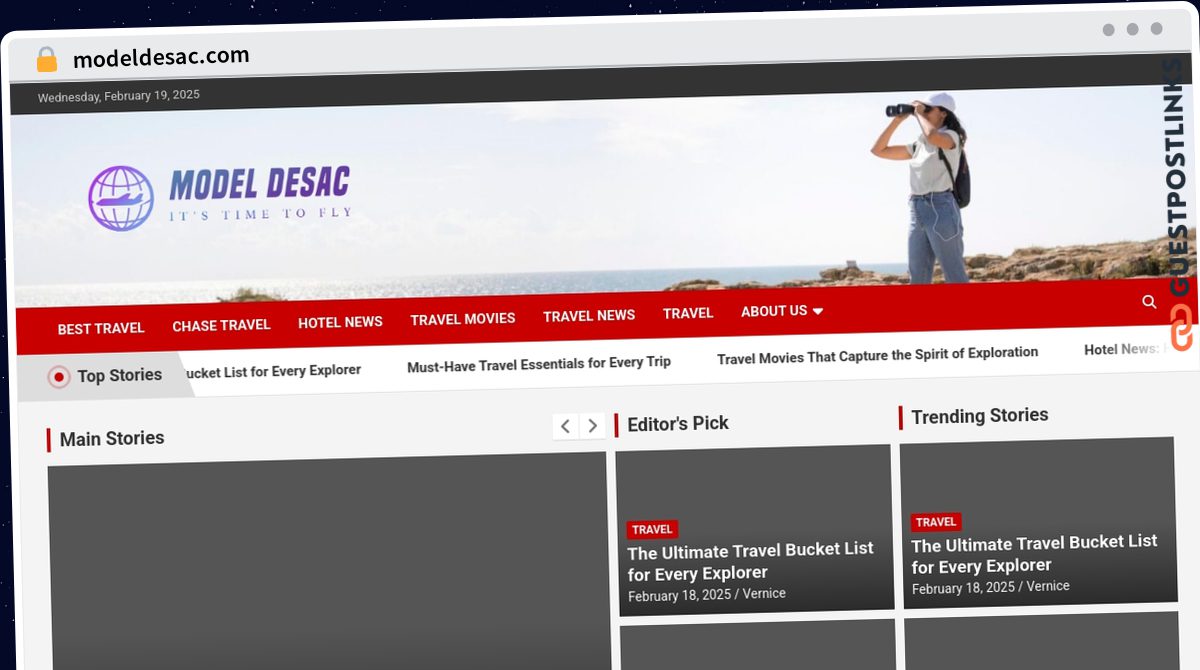This screenshot has height=670, width=1200.
Task: Open the Travel News menu item
Action: (x=589, y=316)
